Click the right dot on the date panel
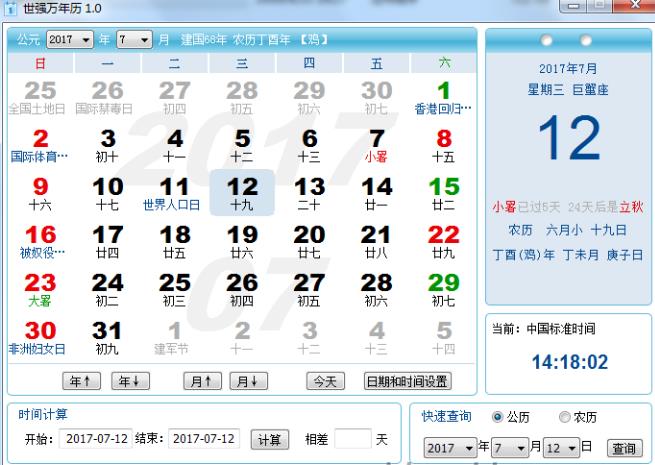This screenshot has height=465, width=655. (x=586, y=42)
